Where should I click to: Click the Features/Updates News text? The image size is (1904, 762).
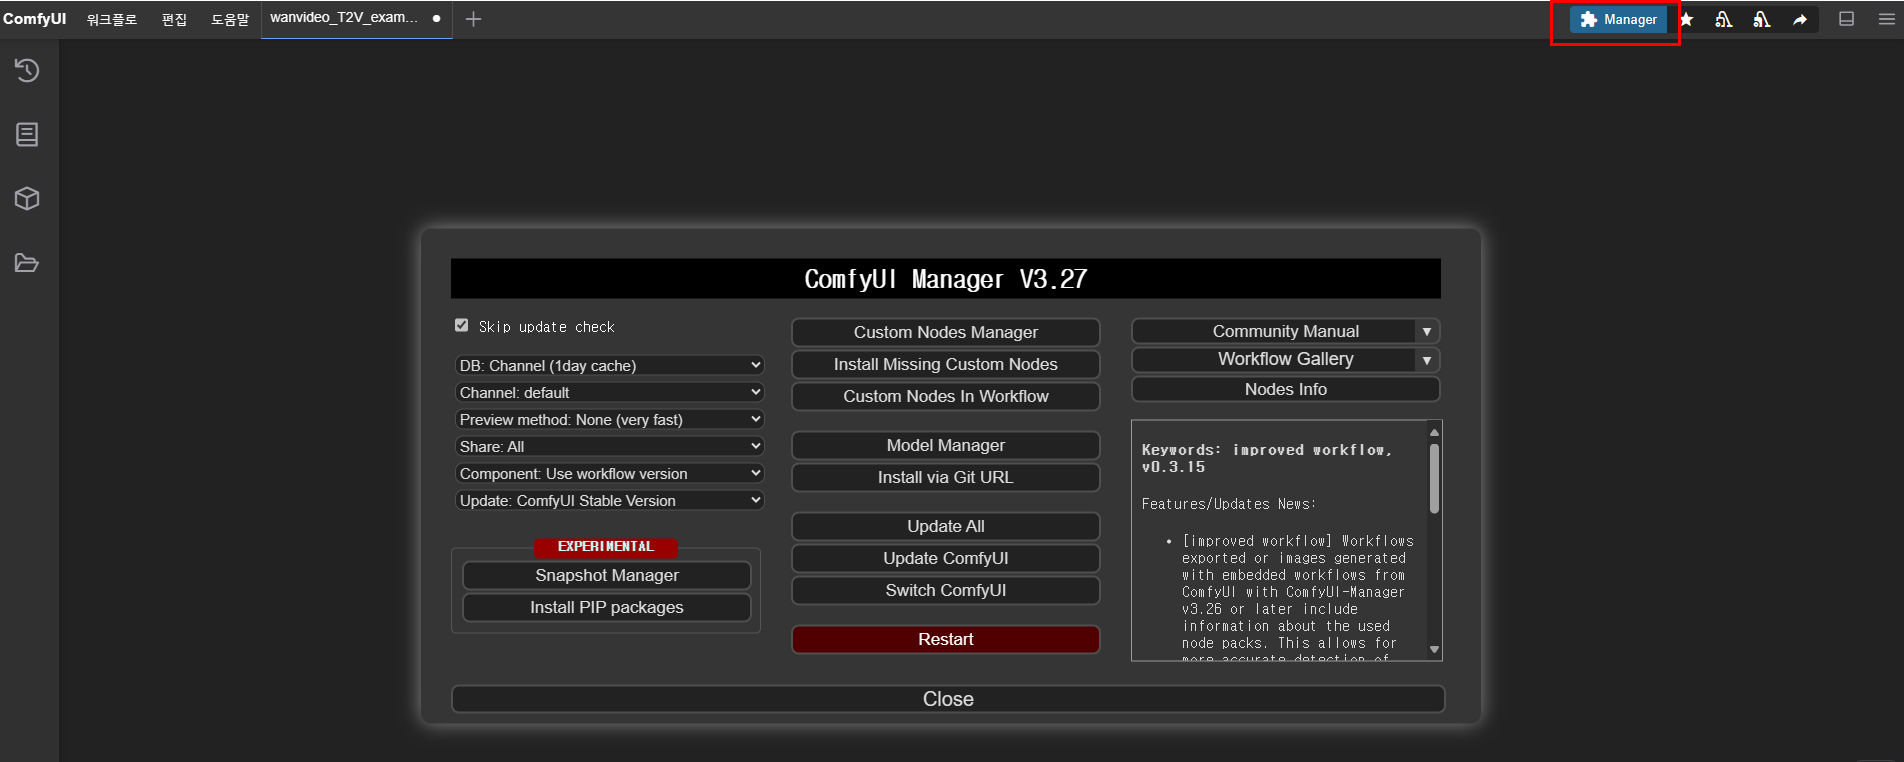point(1229,504)
